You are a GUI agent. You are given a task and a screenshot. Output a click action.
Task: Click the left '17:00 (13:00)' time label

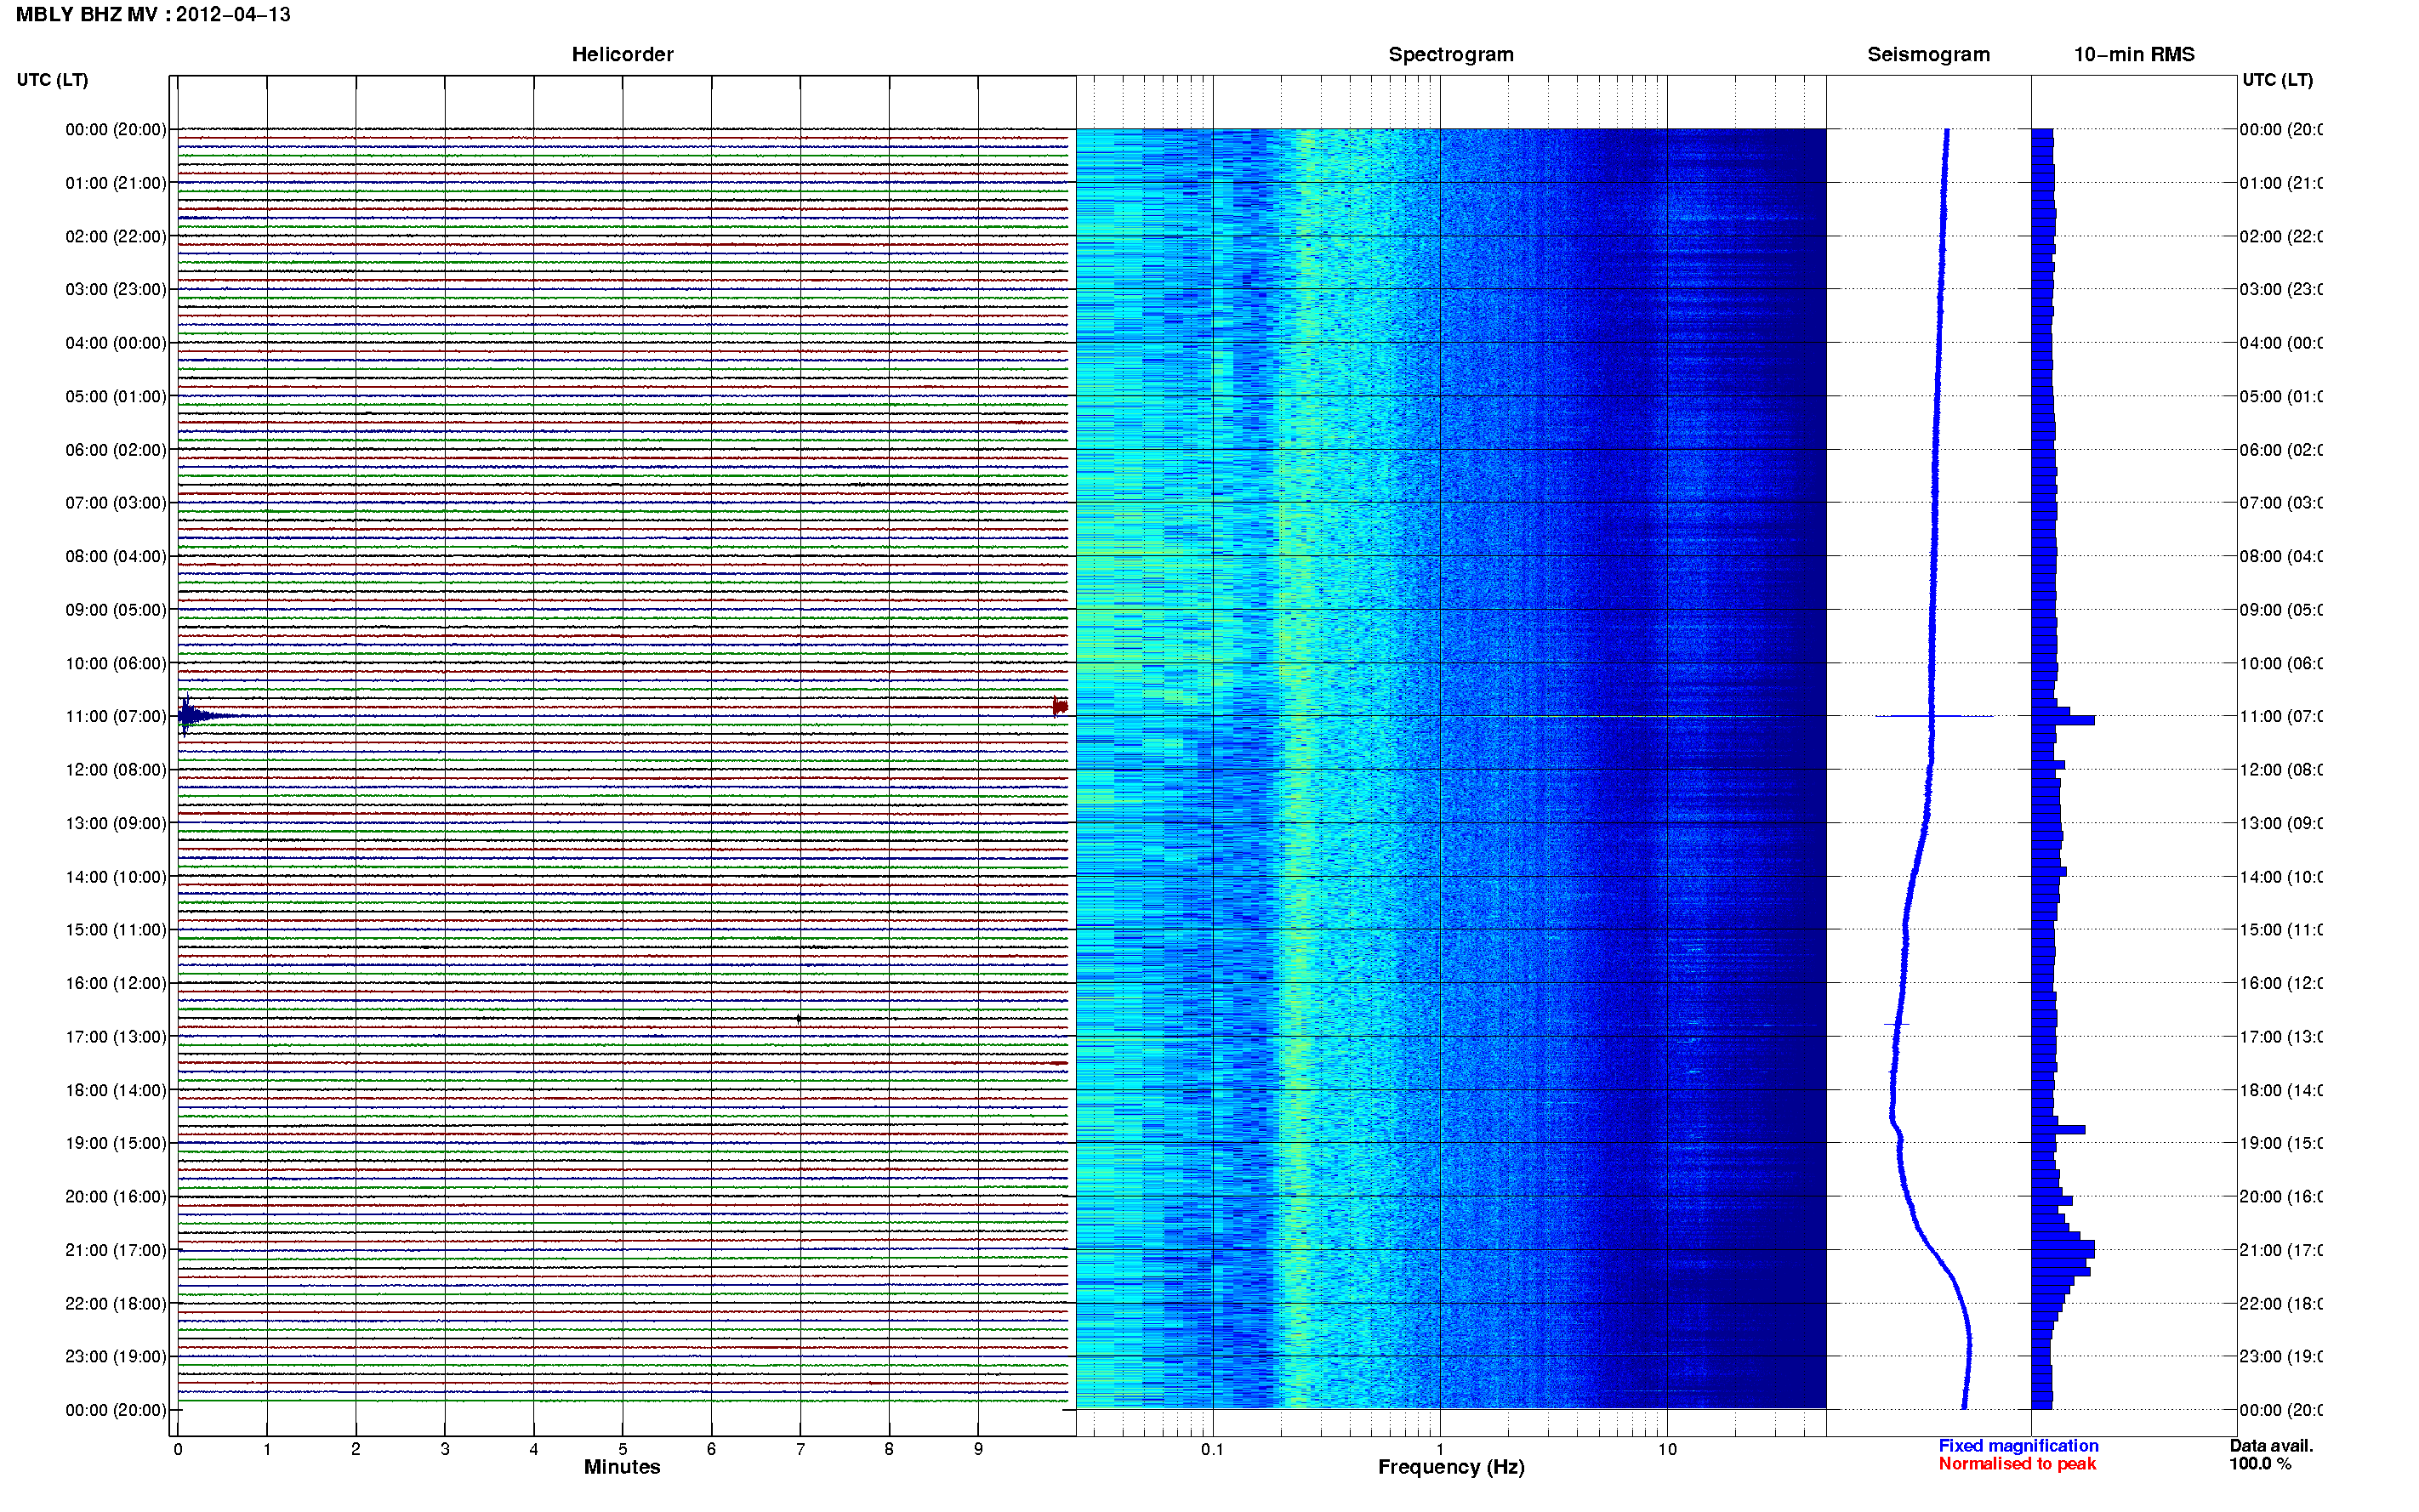click(x=116, y=1036)
